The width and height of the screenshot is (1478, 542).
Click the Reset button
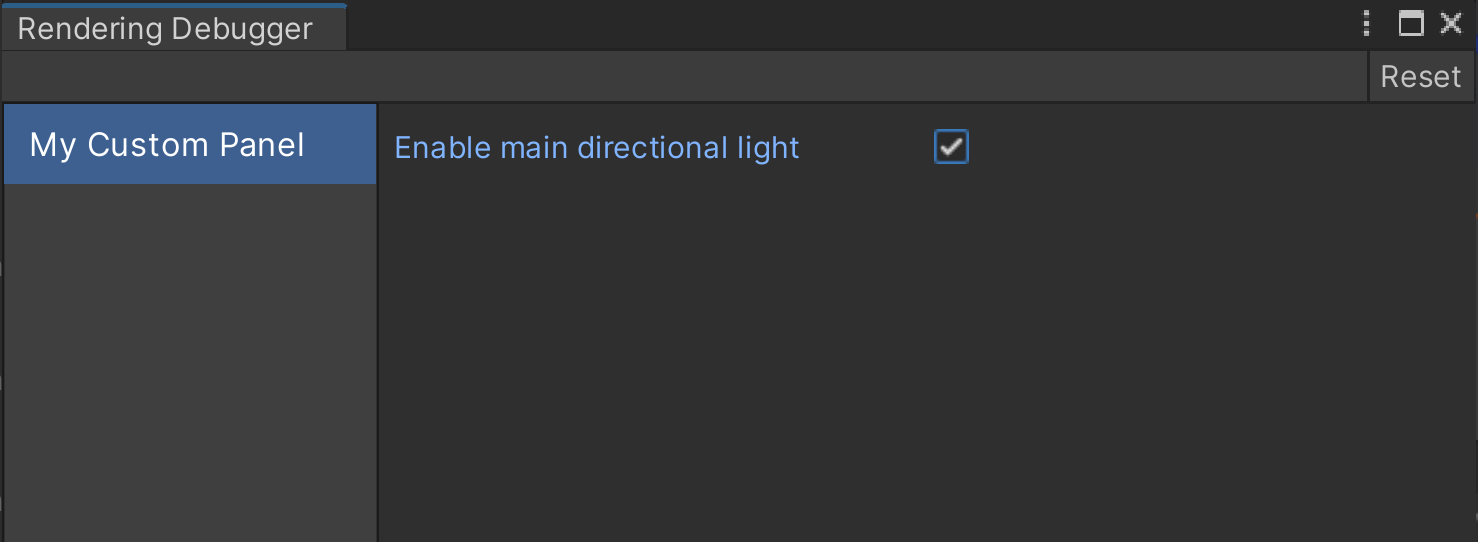(1421, 77)
